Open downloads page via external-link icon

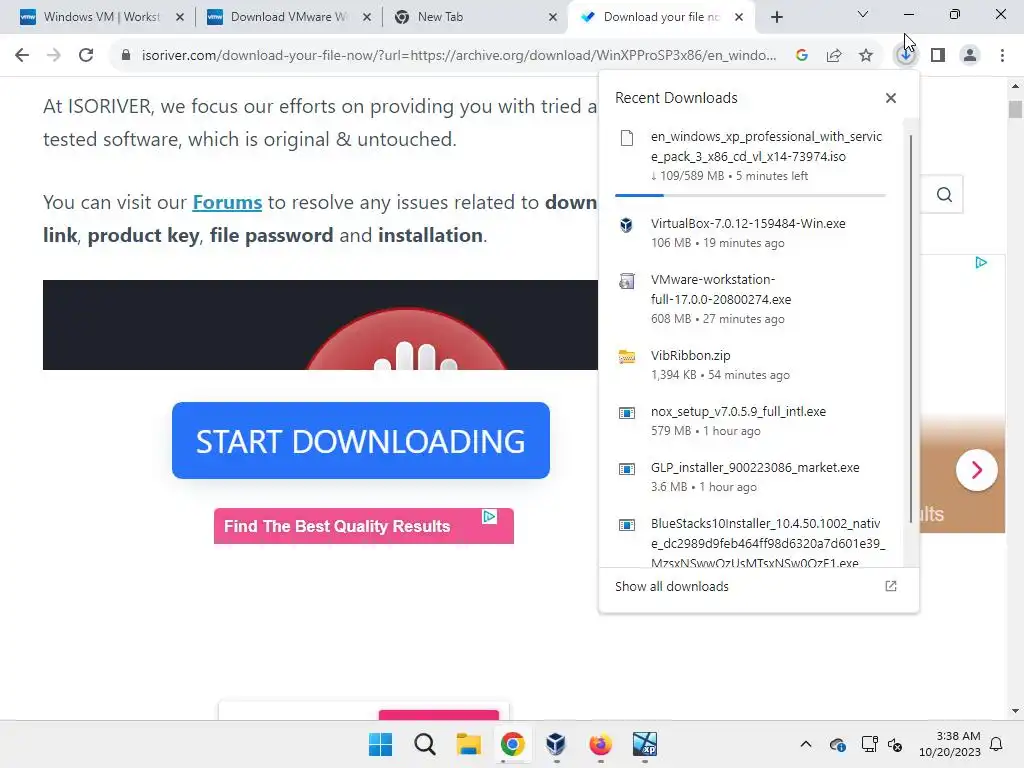[x=891, y=586]
